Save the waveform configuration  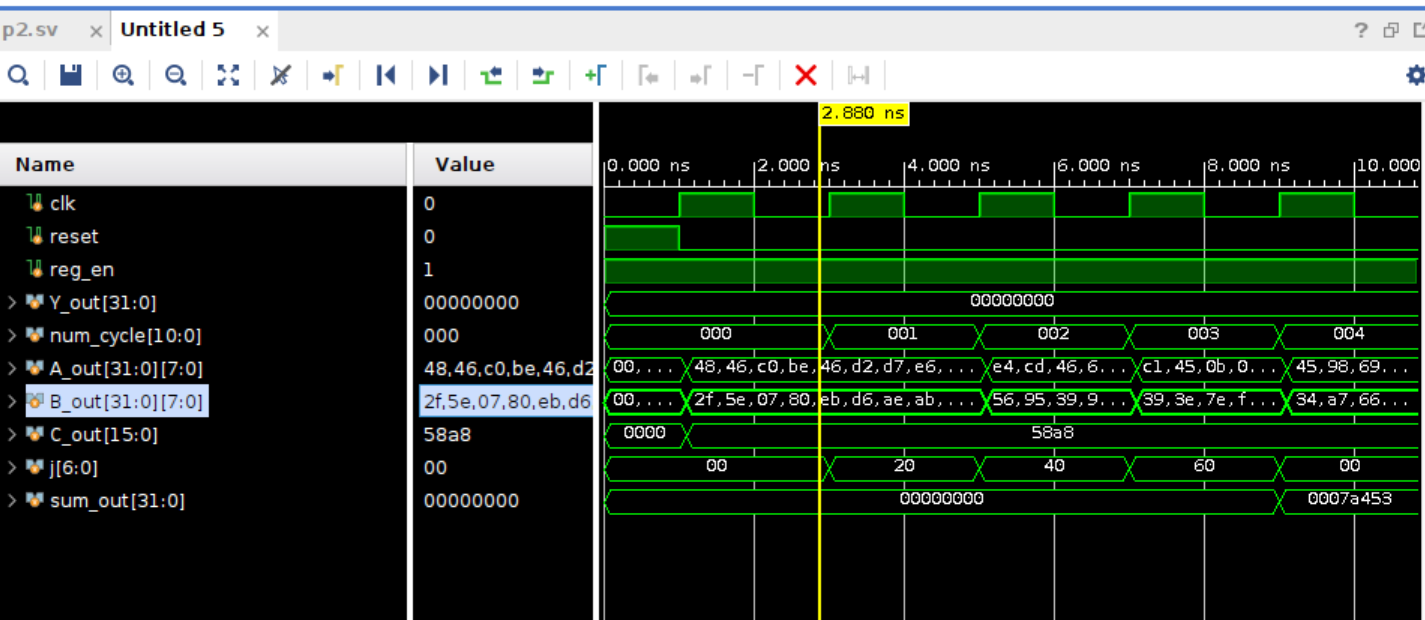(x=70, y=75)
